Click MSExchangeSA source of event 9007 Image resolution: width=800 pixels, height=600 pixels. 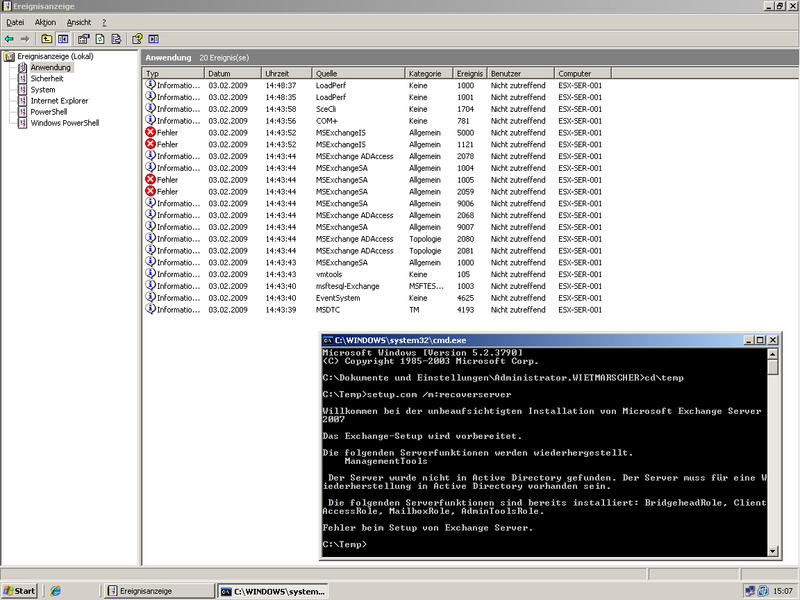tap(341, 227)
